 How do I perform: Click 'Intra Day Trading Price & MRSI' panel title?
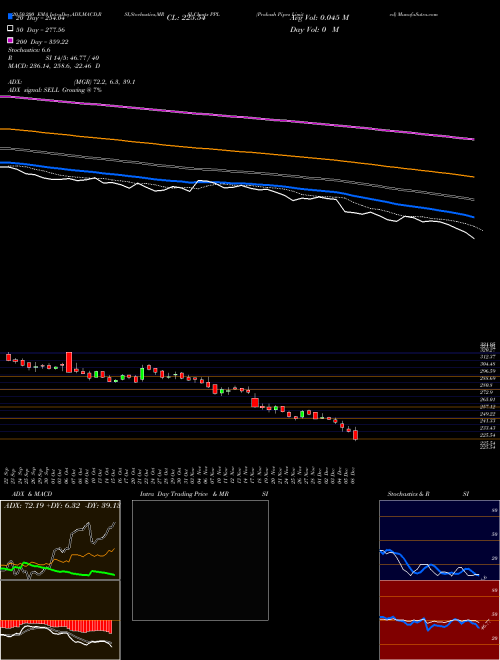pyautogui.click(x=204, y=494)
